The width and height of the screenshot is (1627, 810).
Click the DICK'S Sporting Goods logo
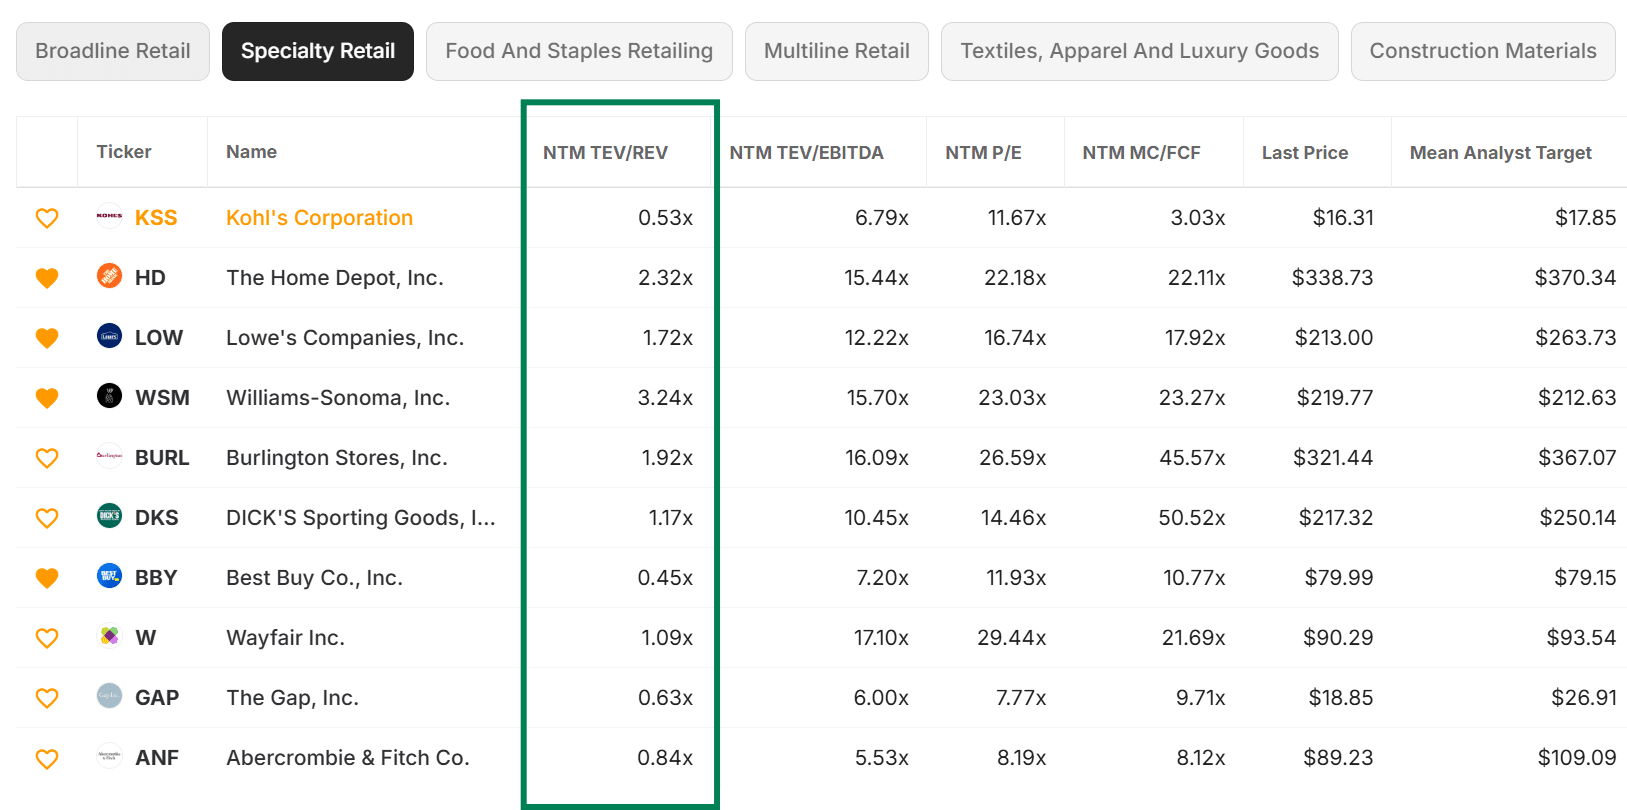point(109,516)
